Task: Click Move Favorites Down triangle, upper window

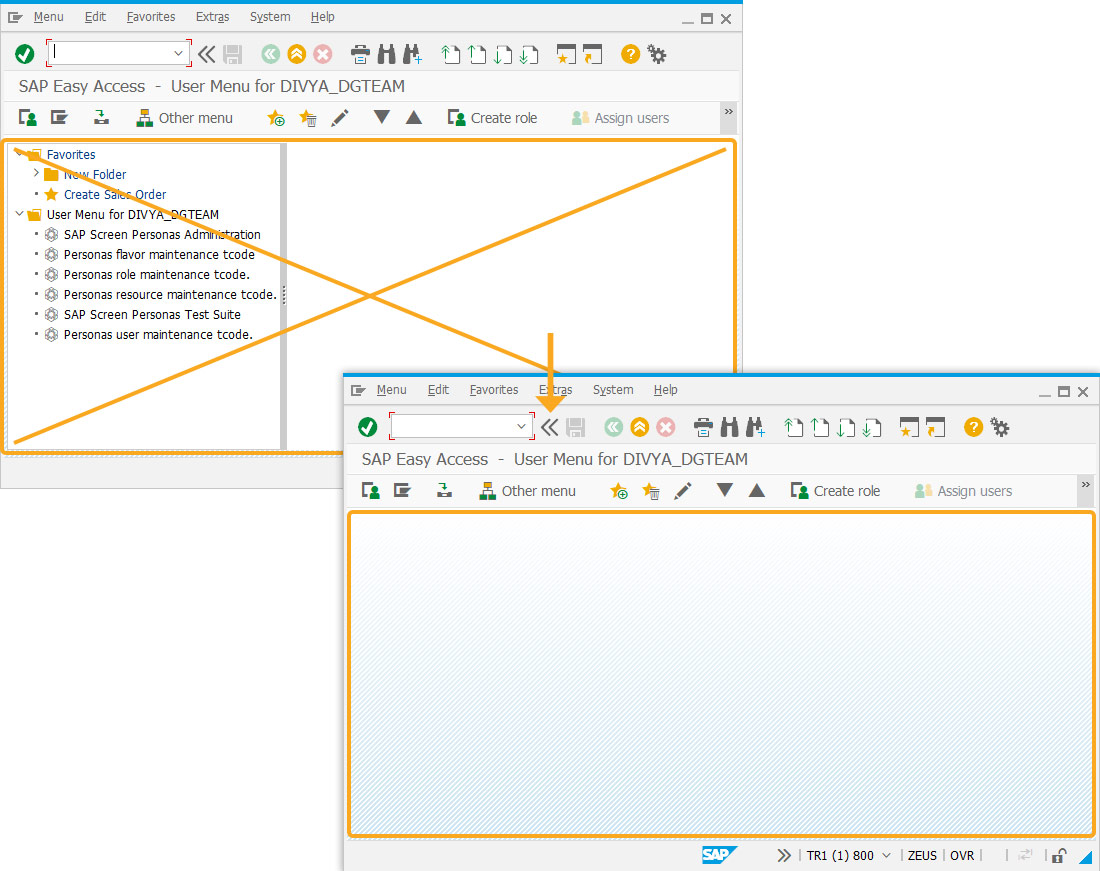Action: click(382, 117)
